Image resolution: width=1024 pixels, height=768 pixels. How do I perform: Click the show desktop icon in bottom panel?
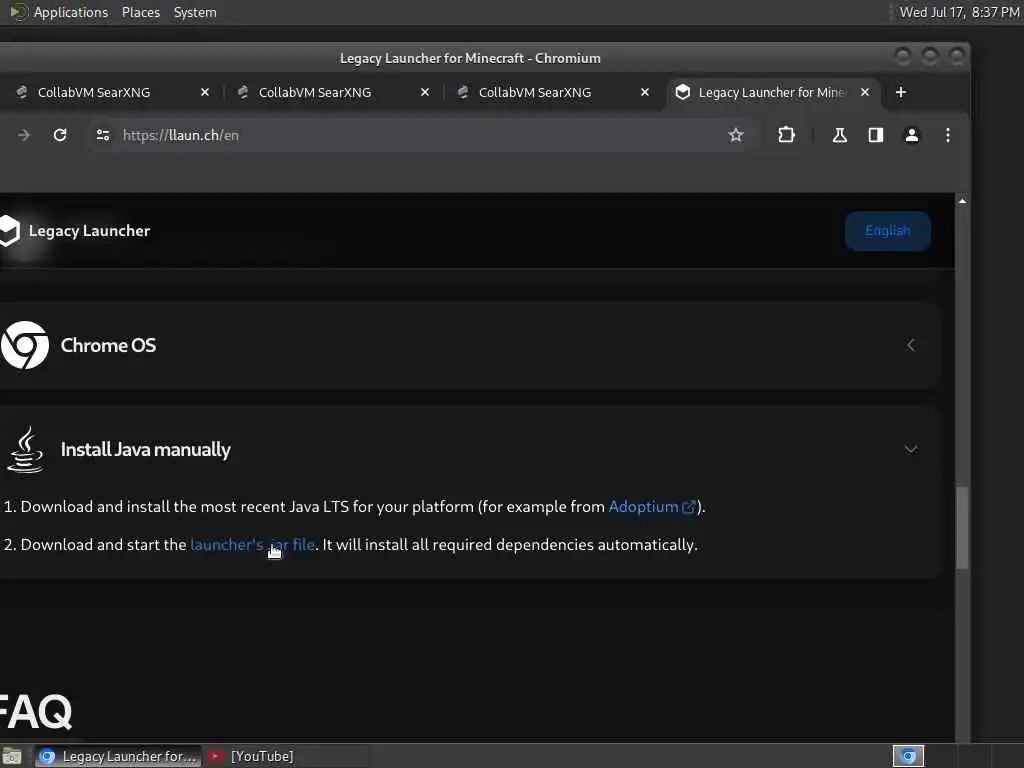point(11,757)
